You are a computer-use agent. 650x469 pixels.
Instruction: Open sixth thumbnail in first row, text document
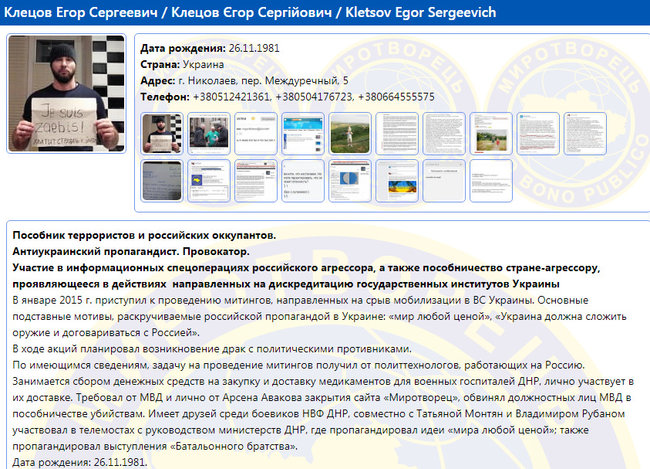pos(396,134)
